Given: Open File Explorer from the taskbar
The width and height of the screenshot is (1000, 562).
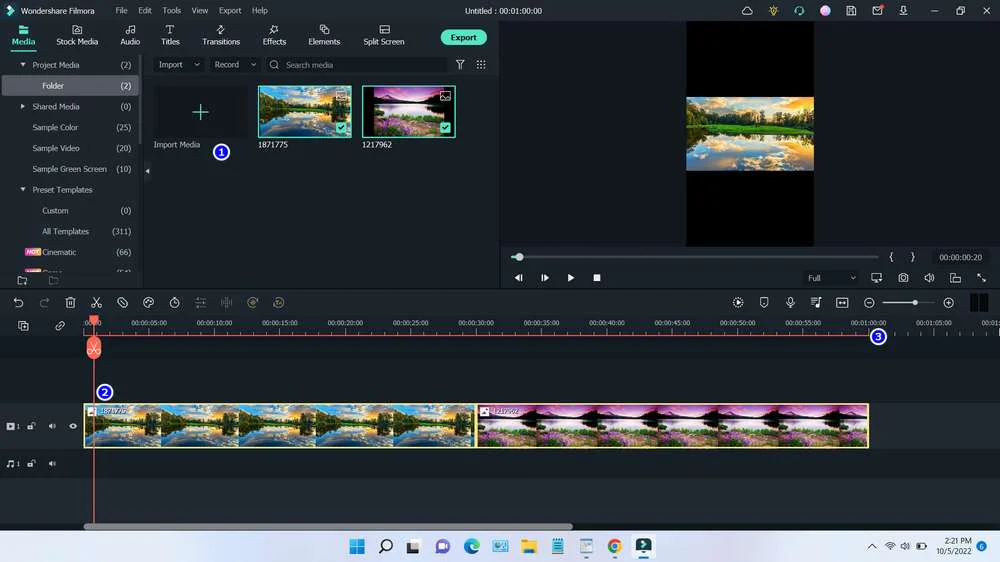Looking at the screenshot, I should point(529,546).
